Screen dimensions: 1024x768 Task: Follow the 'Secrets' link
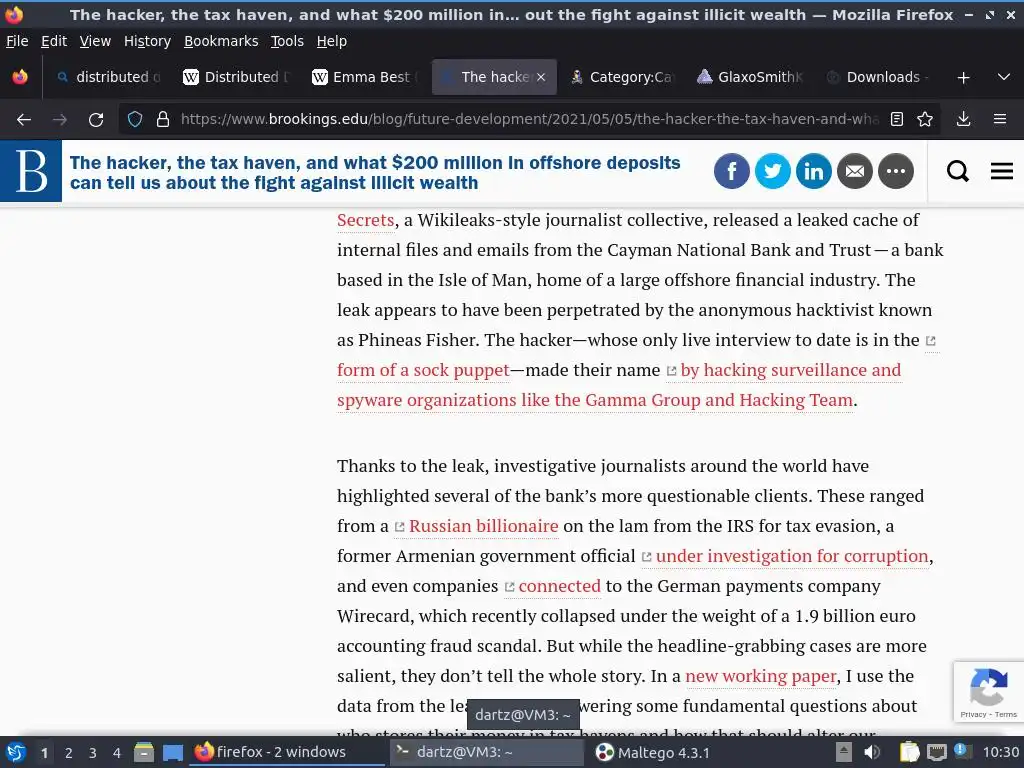click(366, 220)
